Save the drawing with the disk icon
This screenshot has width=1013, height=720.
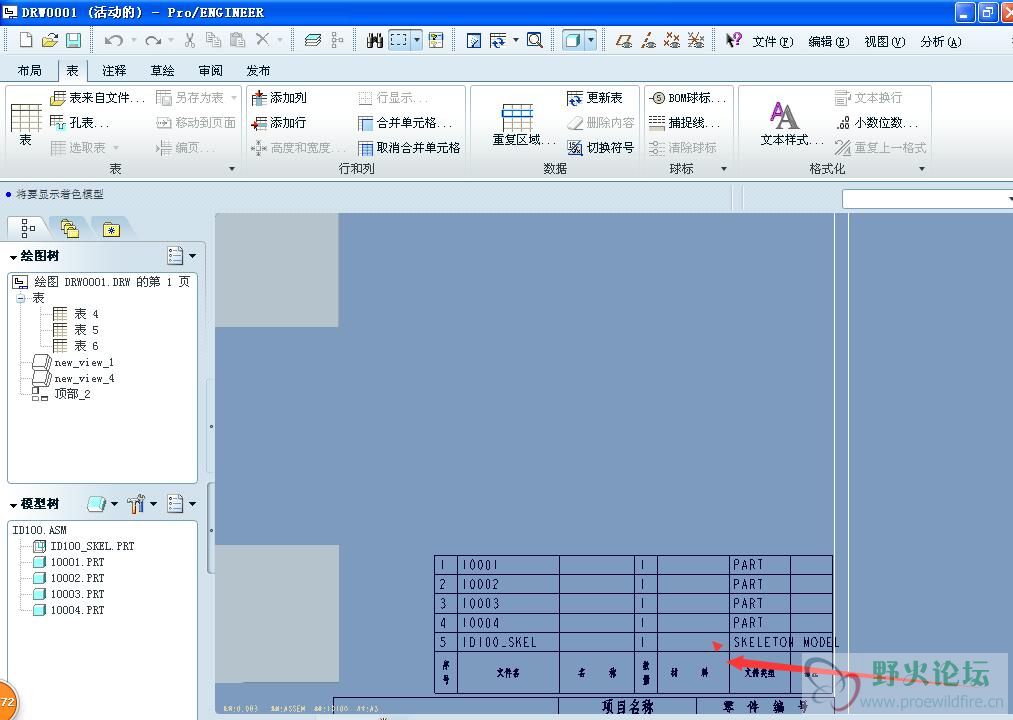click(x=74, y=41)
